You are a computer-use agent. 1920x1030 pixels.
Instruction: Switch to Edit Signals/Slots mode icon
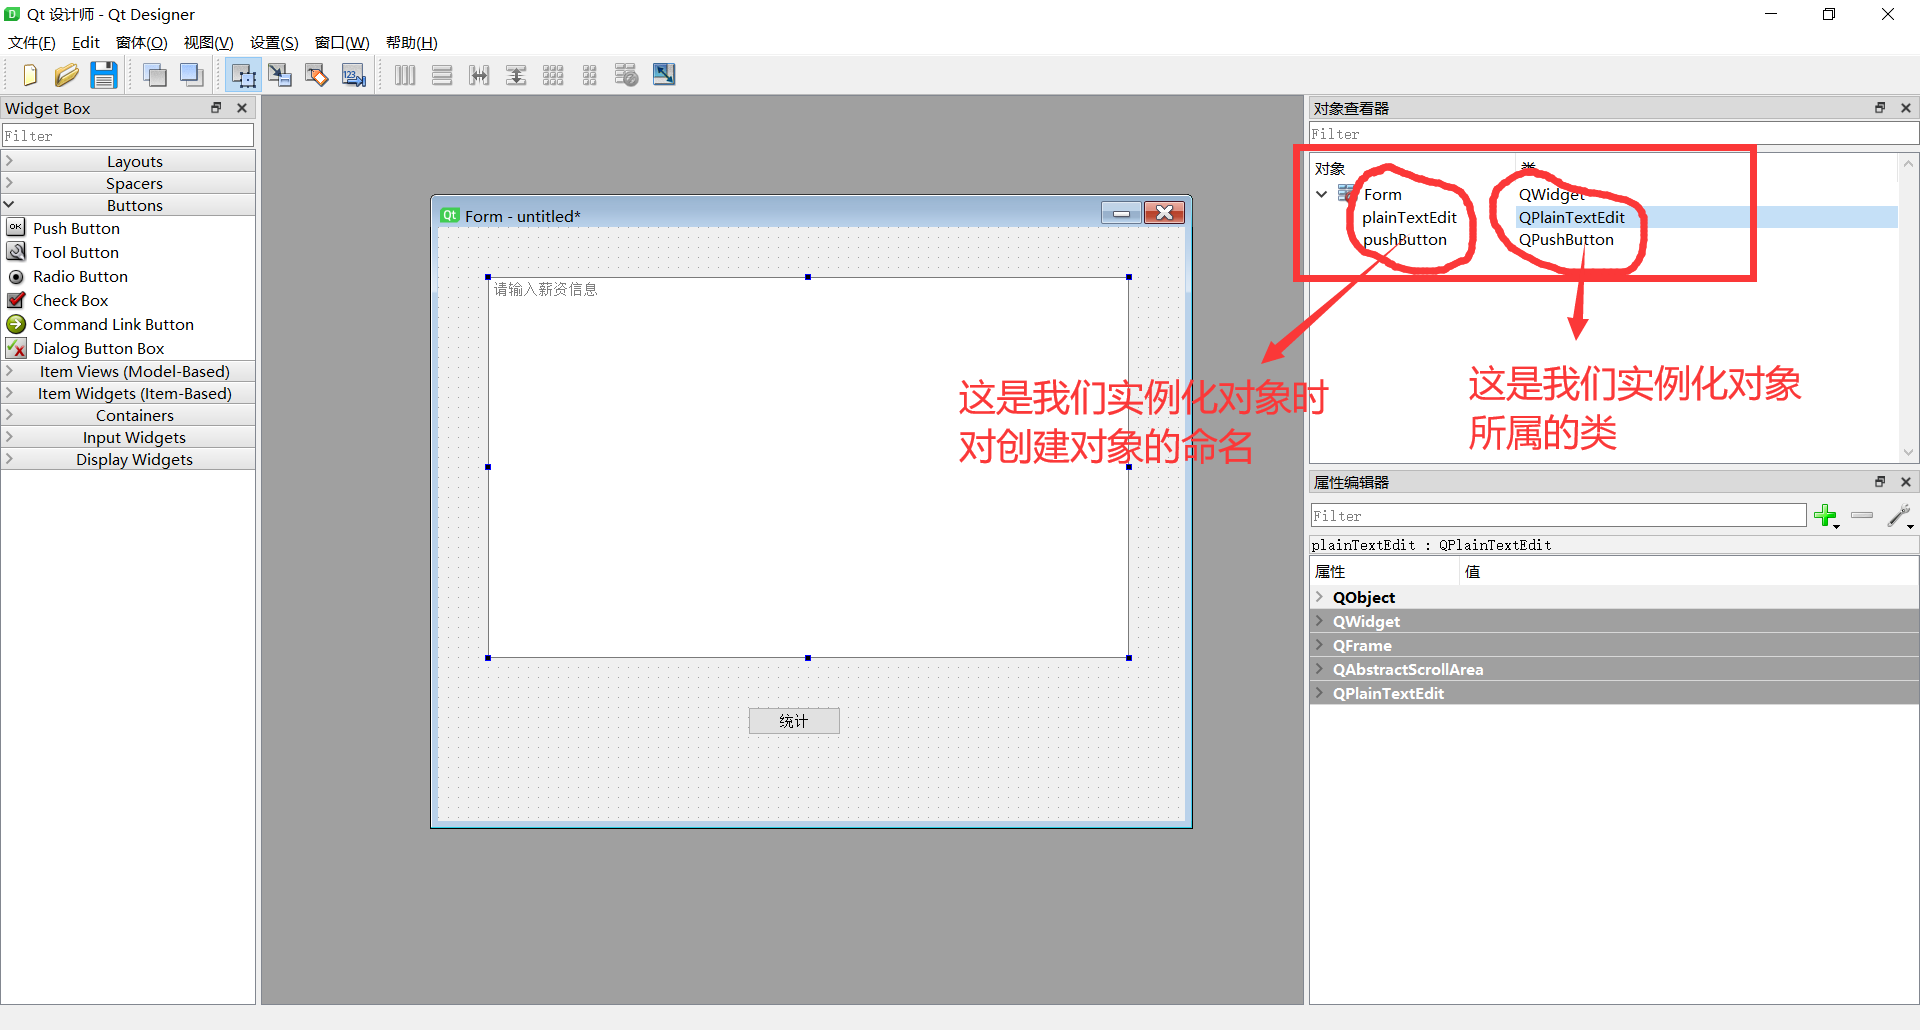point(280,75)
